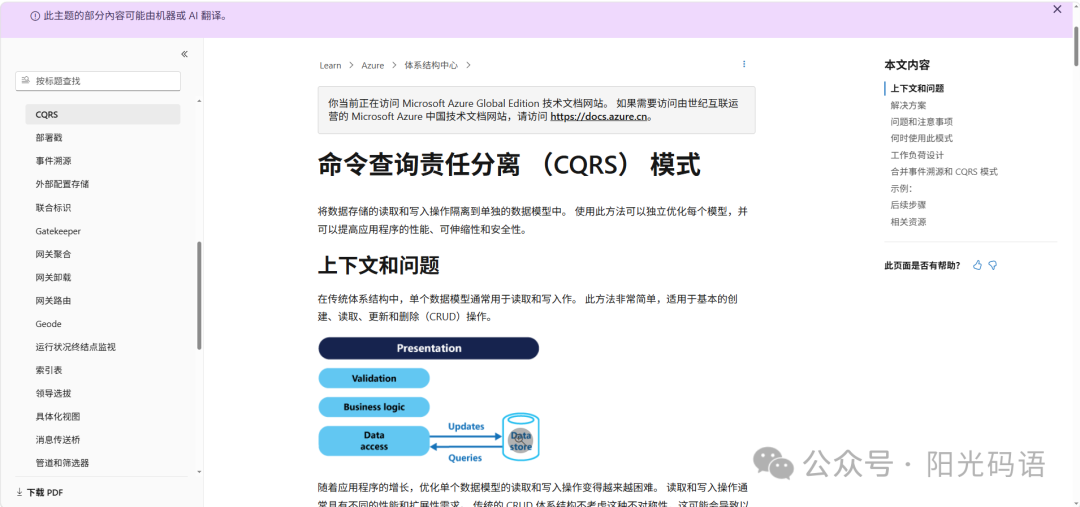The height and width of the screenshot is (507, 1080).
Task: Jump to 相关资源 section
Action: click(908, 222)
